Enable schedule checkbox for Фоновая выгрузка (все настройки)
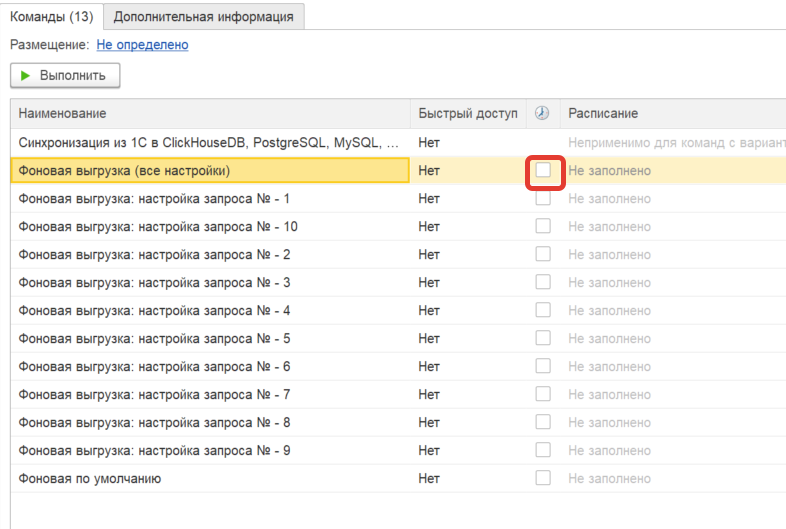Screen dimensions: 786x529 tap(543, 171)
